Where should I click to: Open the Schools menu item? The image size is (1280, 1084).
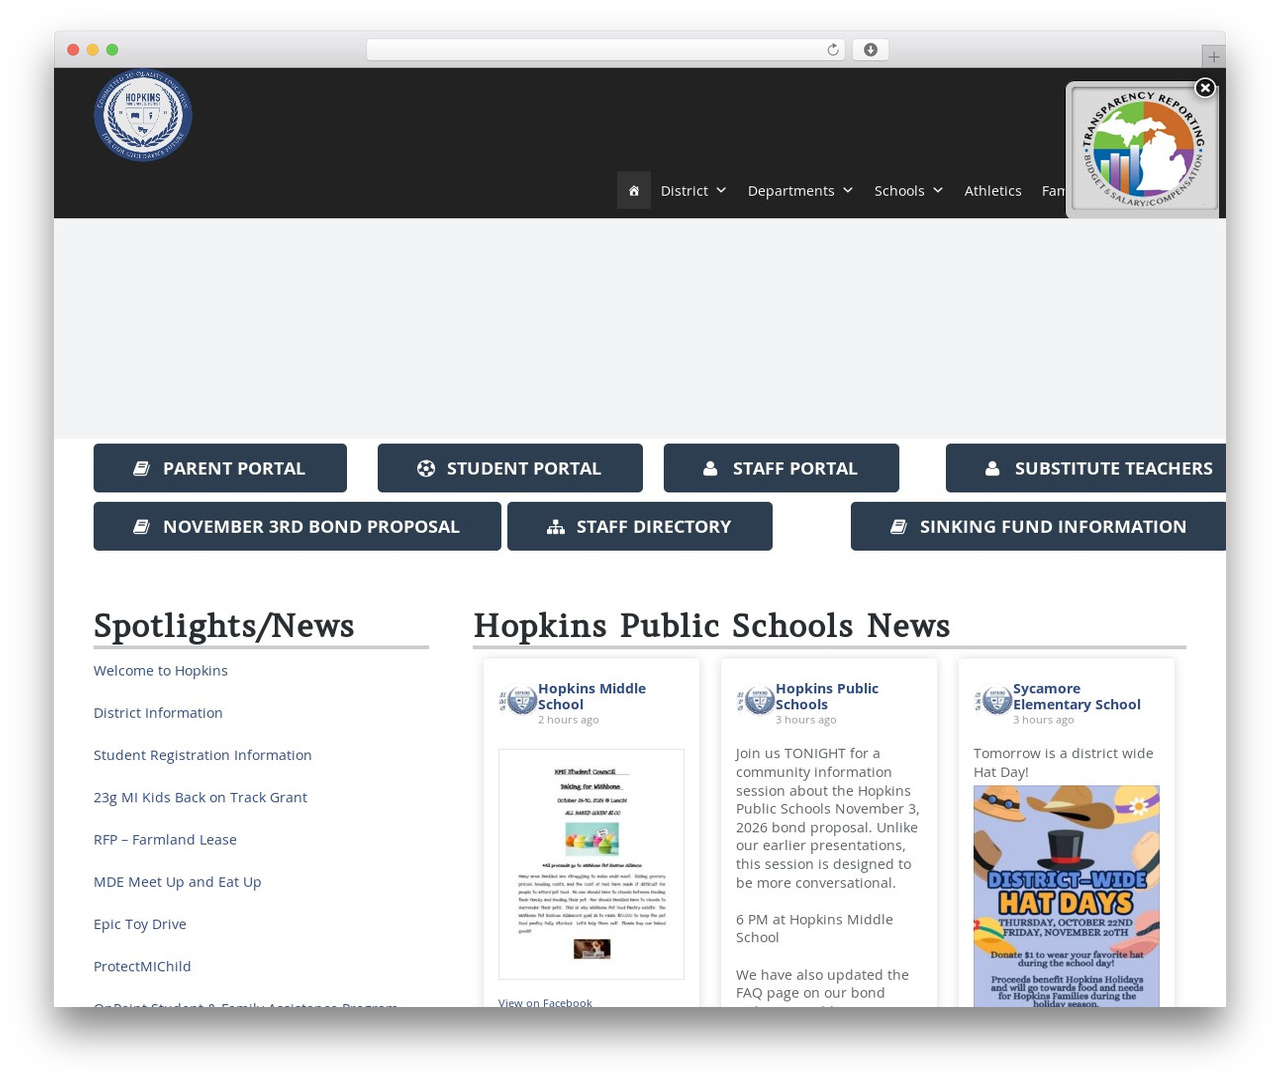[899, 190]
